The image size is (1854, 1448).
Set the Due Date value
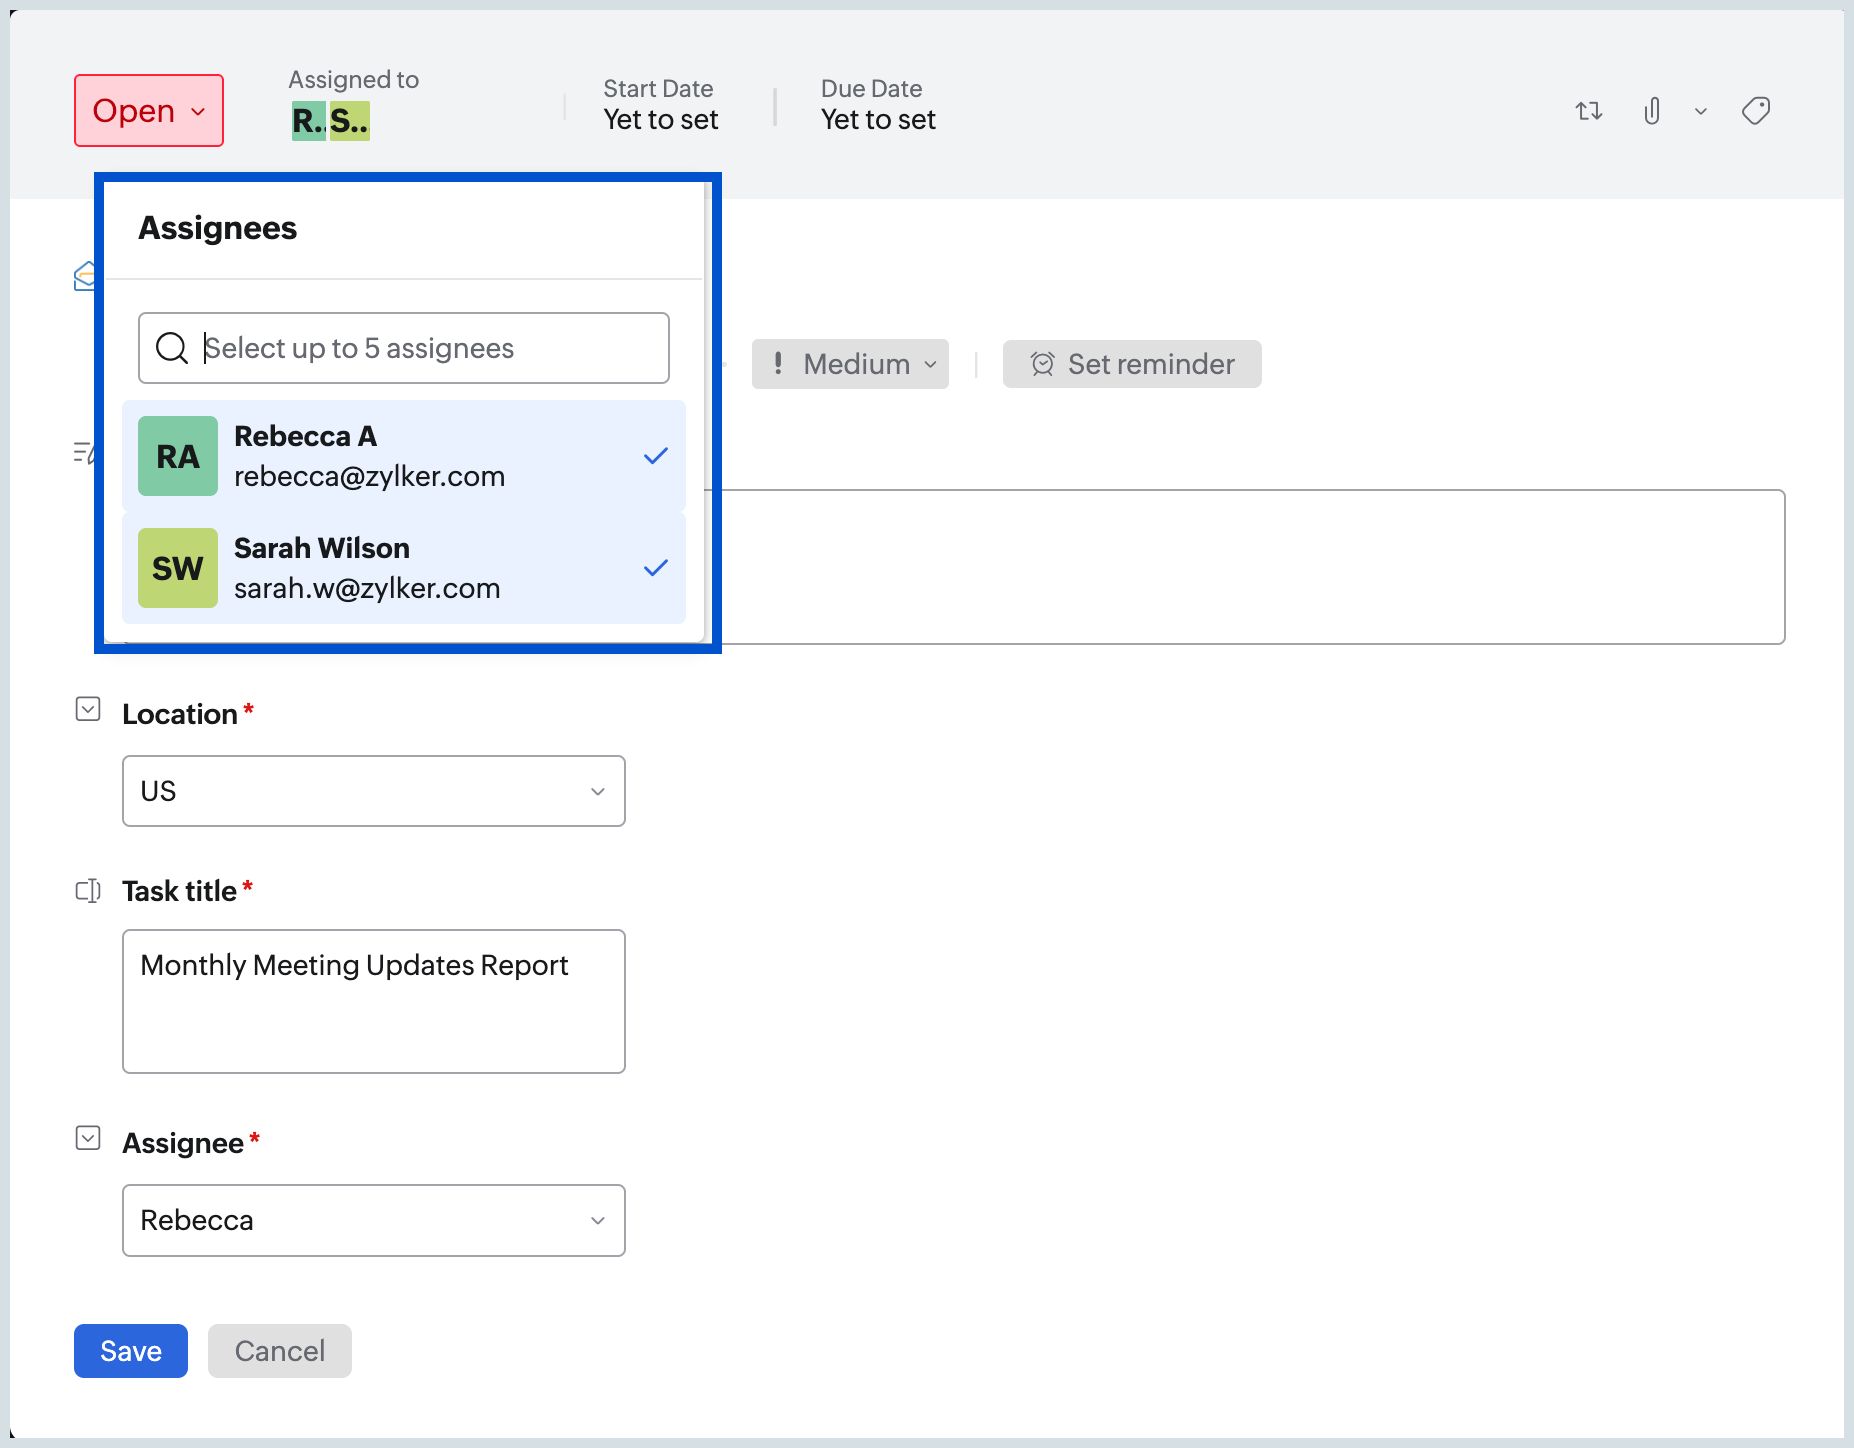(x=878, y=120)
